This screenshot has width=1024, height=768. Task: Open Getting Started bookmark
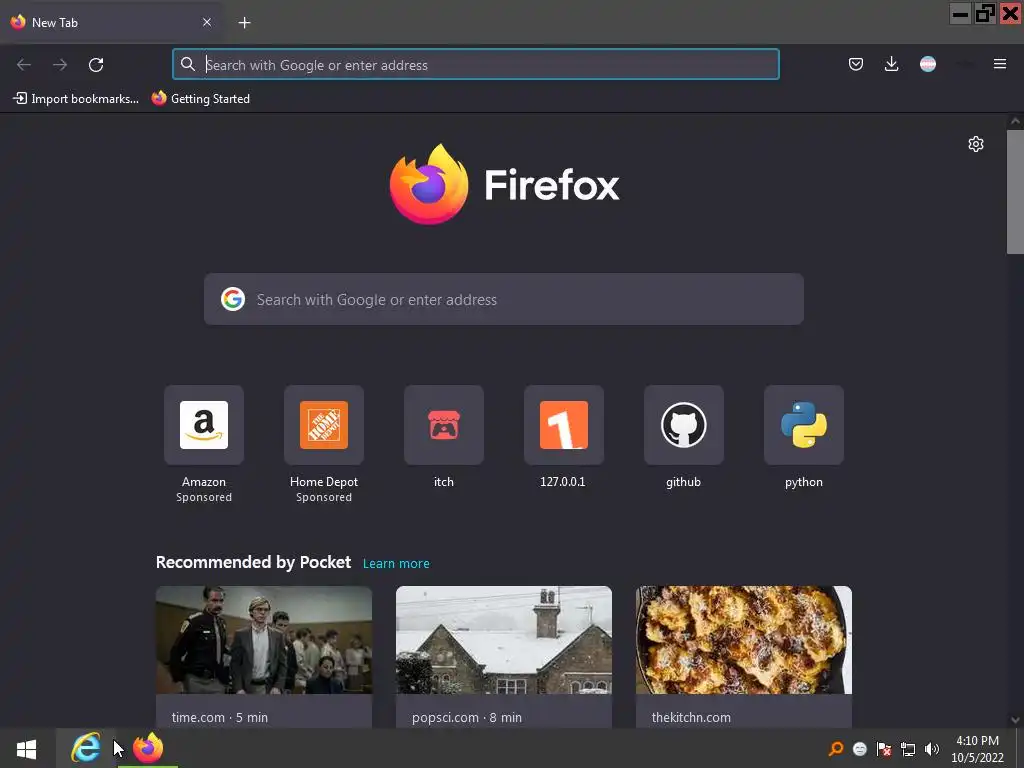tap(200, 99)
